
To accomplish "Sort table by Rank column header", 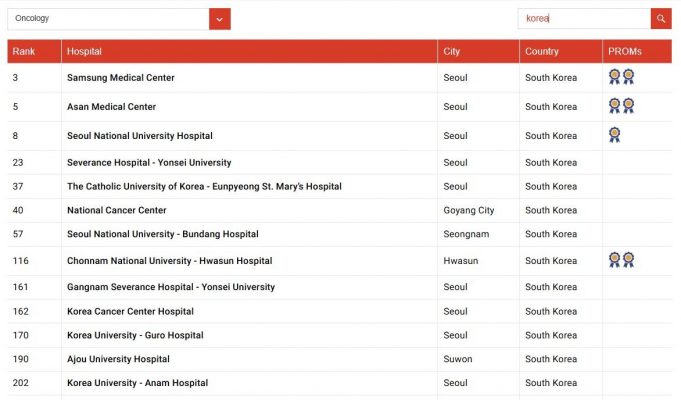I will pos(24,51).
